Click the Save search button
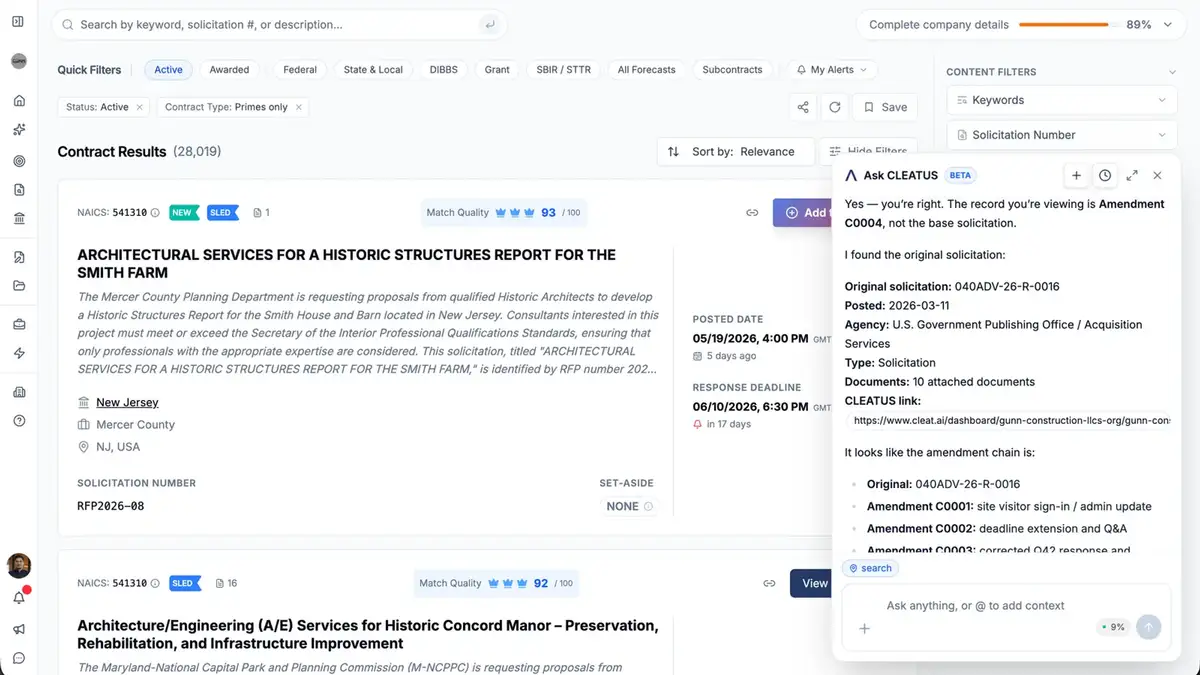1200x675 pixels. click(885, 107)
